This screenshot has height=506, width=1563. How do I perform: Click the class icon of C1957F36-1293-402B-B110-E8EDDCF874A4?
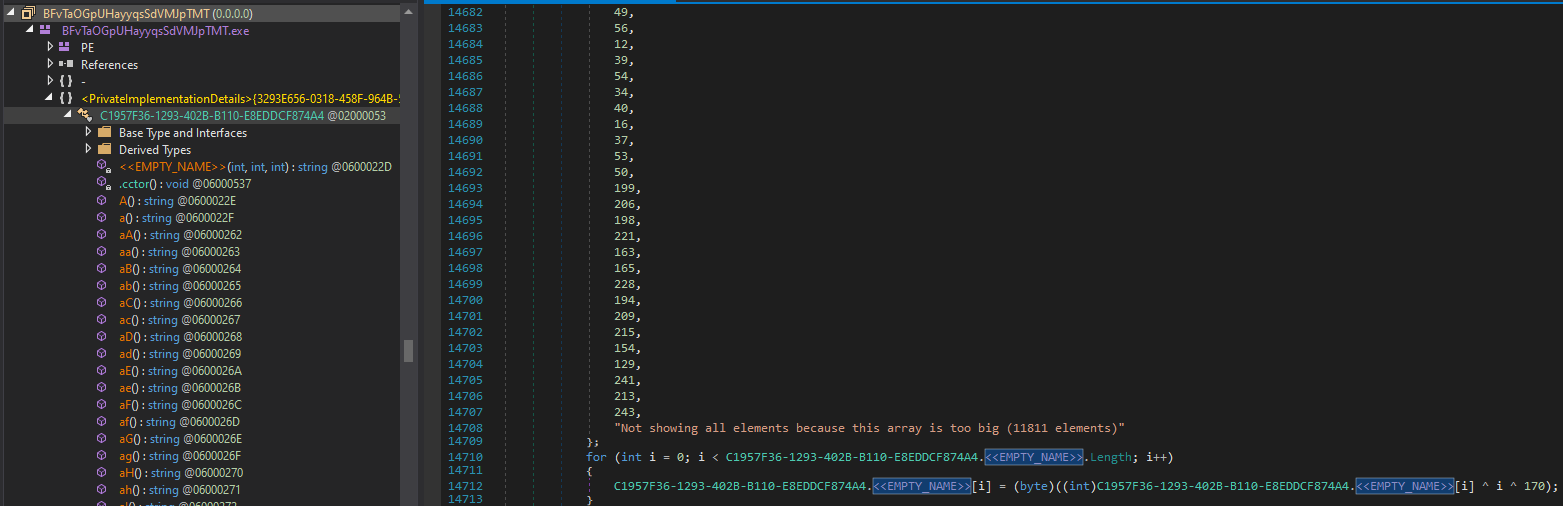click(85, 115)
